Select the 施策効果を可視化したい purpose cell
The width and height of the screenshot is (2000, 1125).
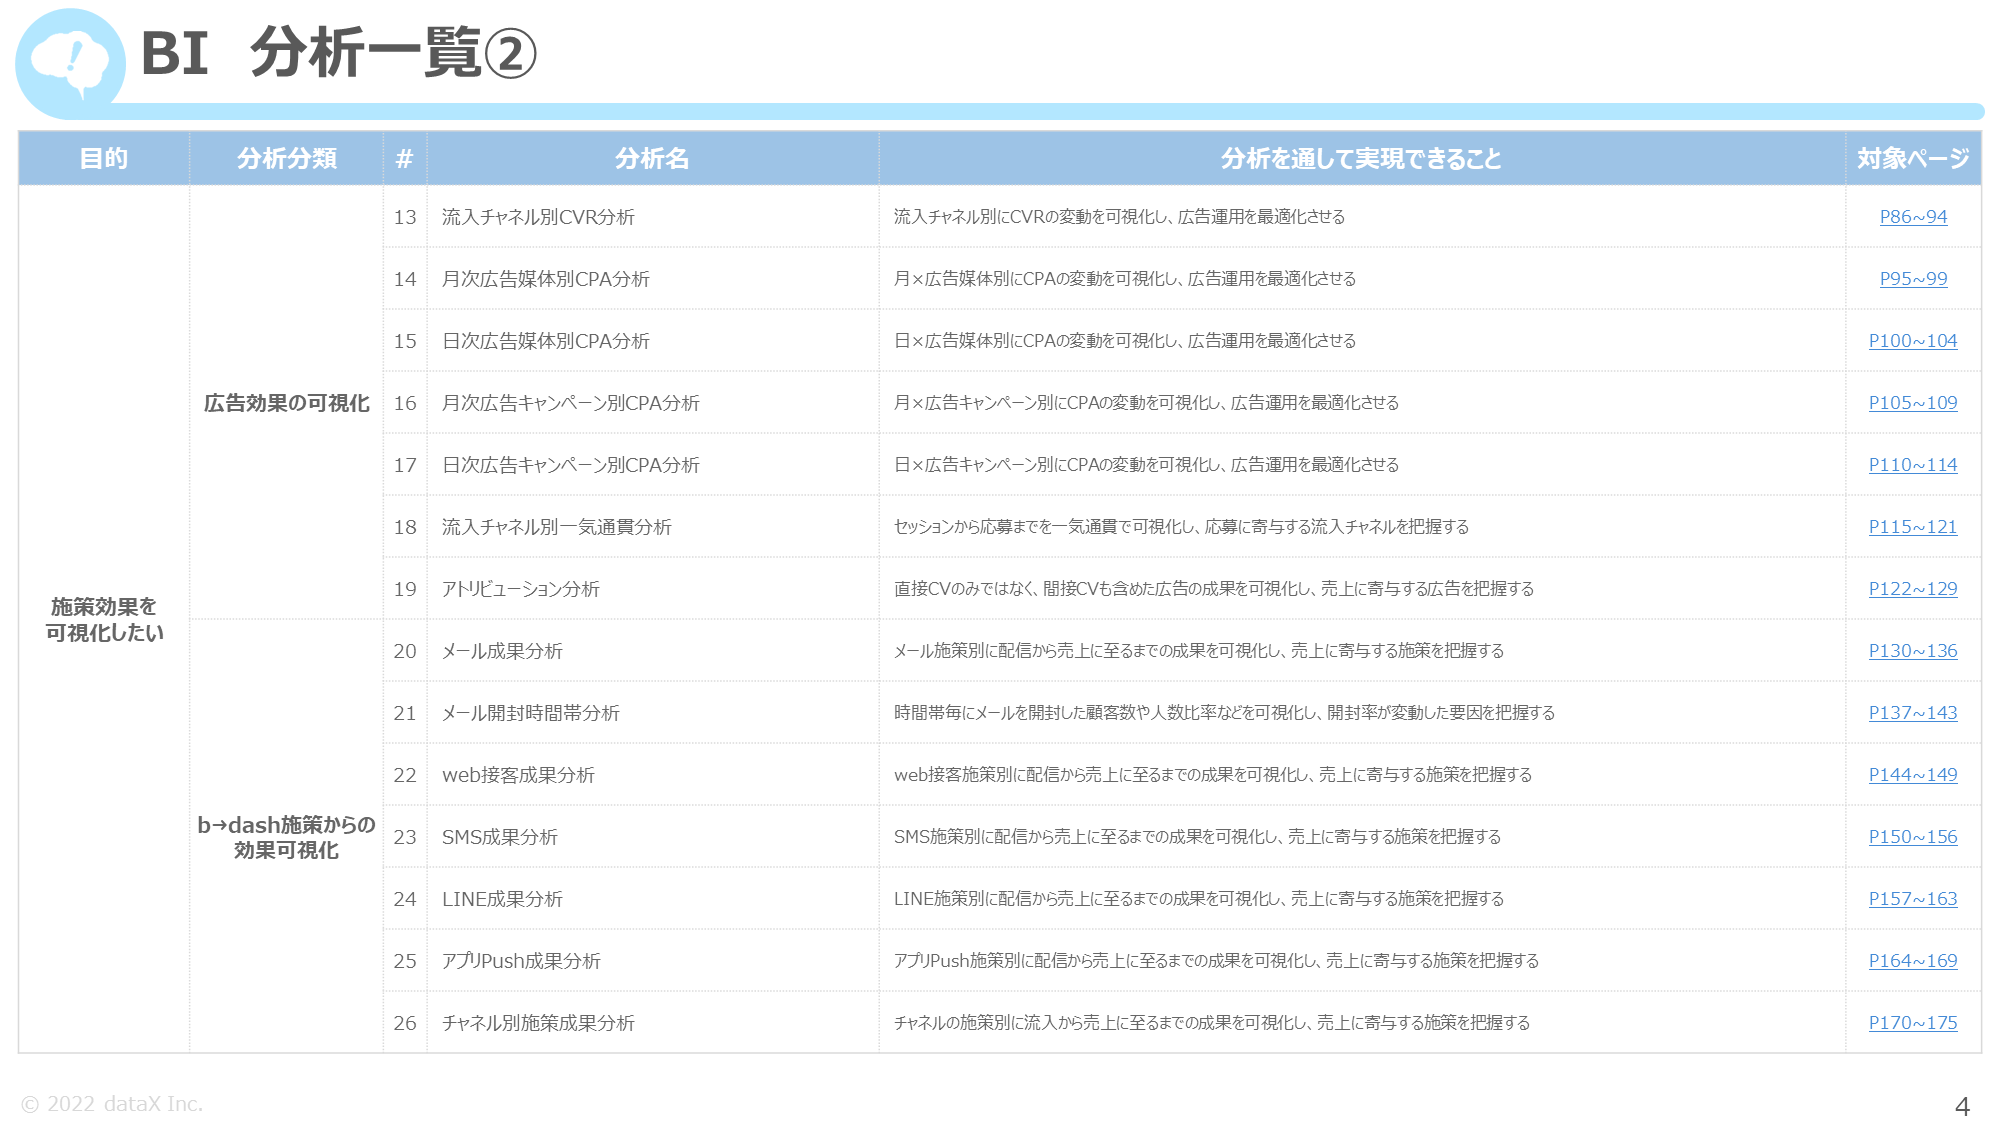[x=104, y=619]
